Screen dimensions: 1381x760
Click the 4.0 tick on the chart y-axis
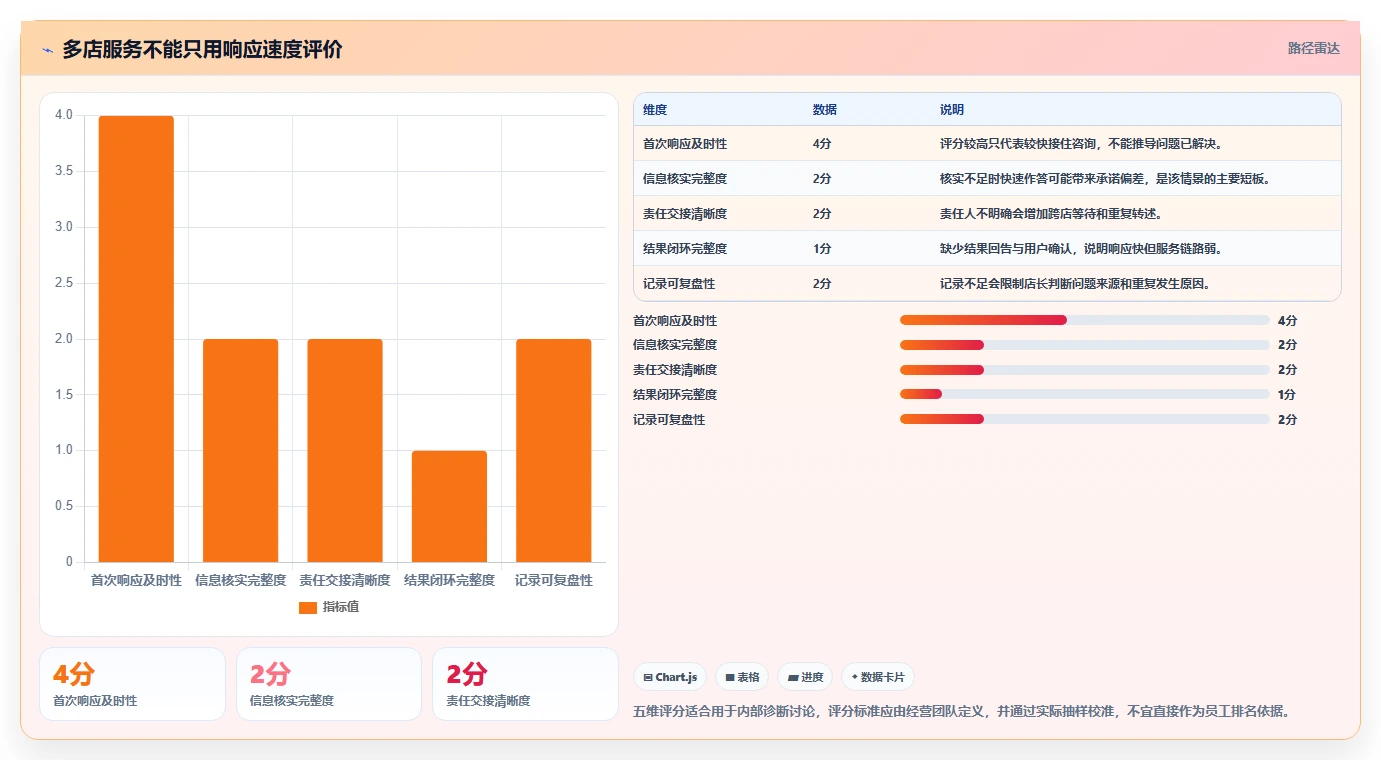[64, 115]
